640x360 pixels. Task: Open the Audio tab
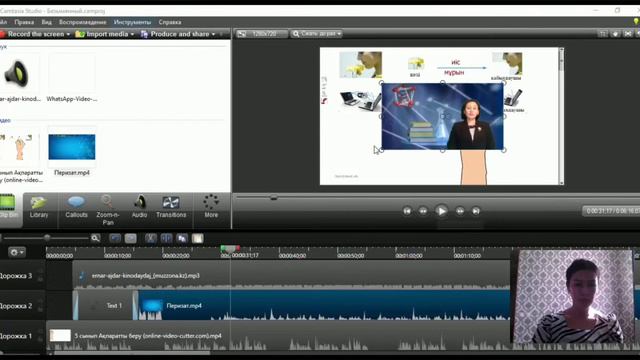point(139,207)
